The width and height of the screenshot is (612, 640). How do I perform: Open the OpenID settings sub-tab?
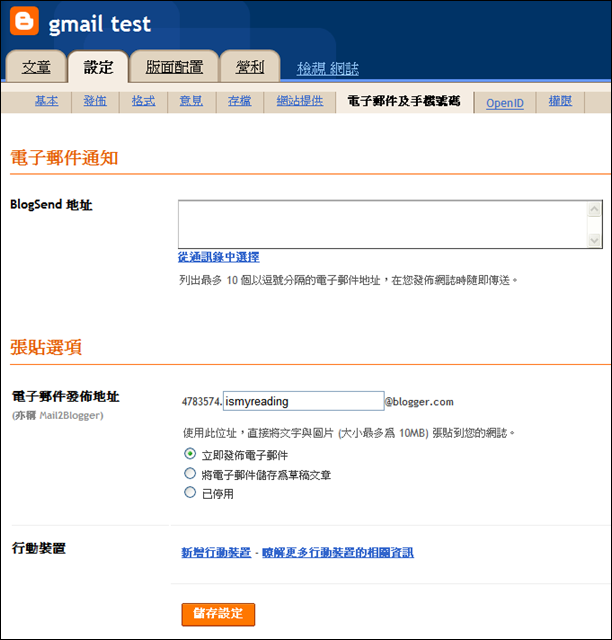point(505,103)
